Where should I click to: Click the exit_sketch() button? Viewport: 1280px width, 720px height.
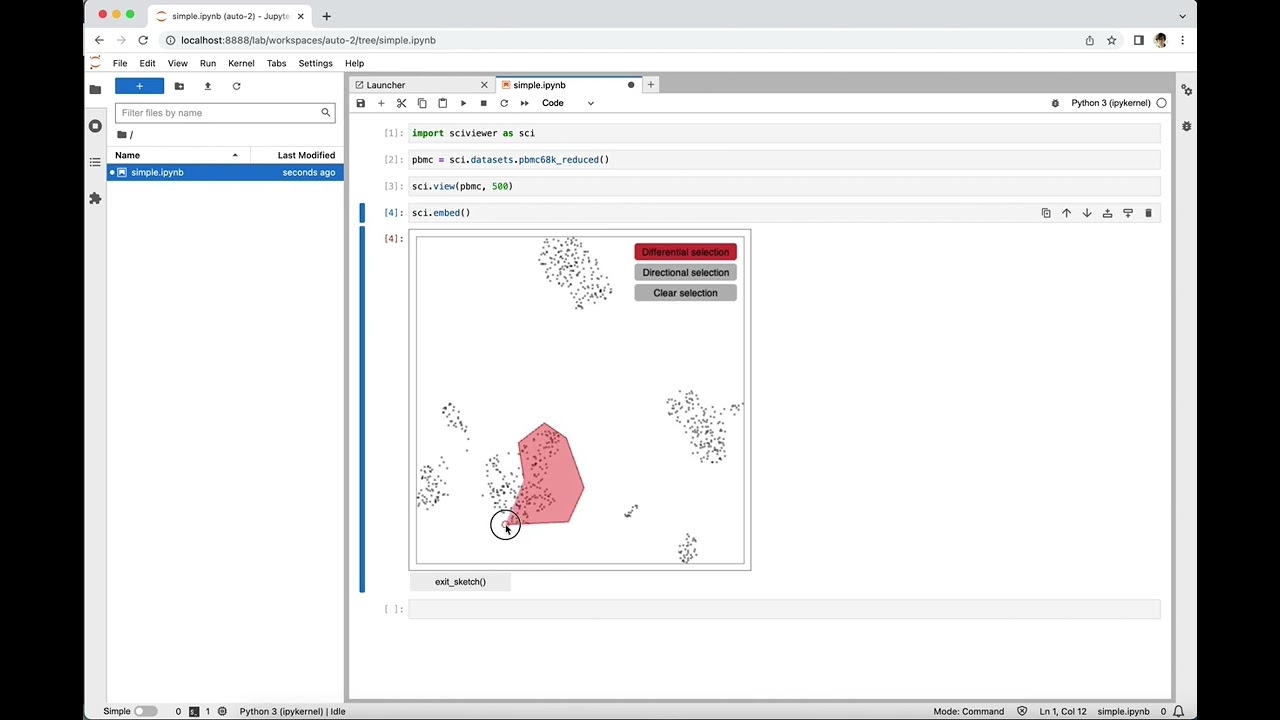coord(460,582)
